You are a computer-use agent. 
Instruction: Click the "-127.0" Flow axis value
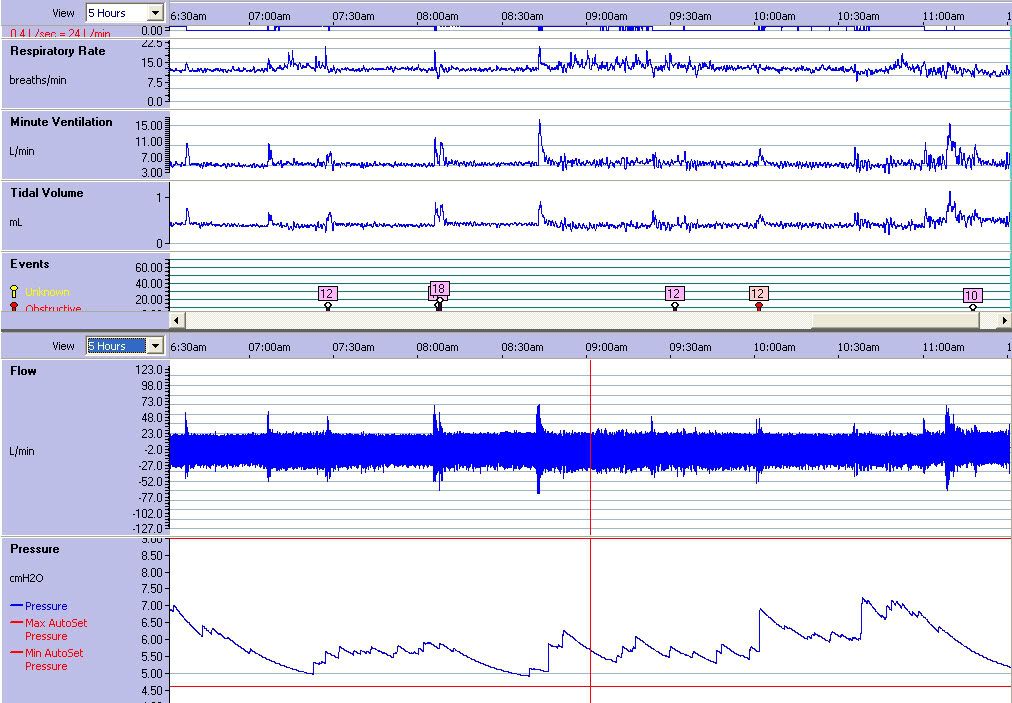(x=148, y=529)
